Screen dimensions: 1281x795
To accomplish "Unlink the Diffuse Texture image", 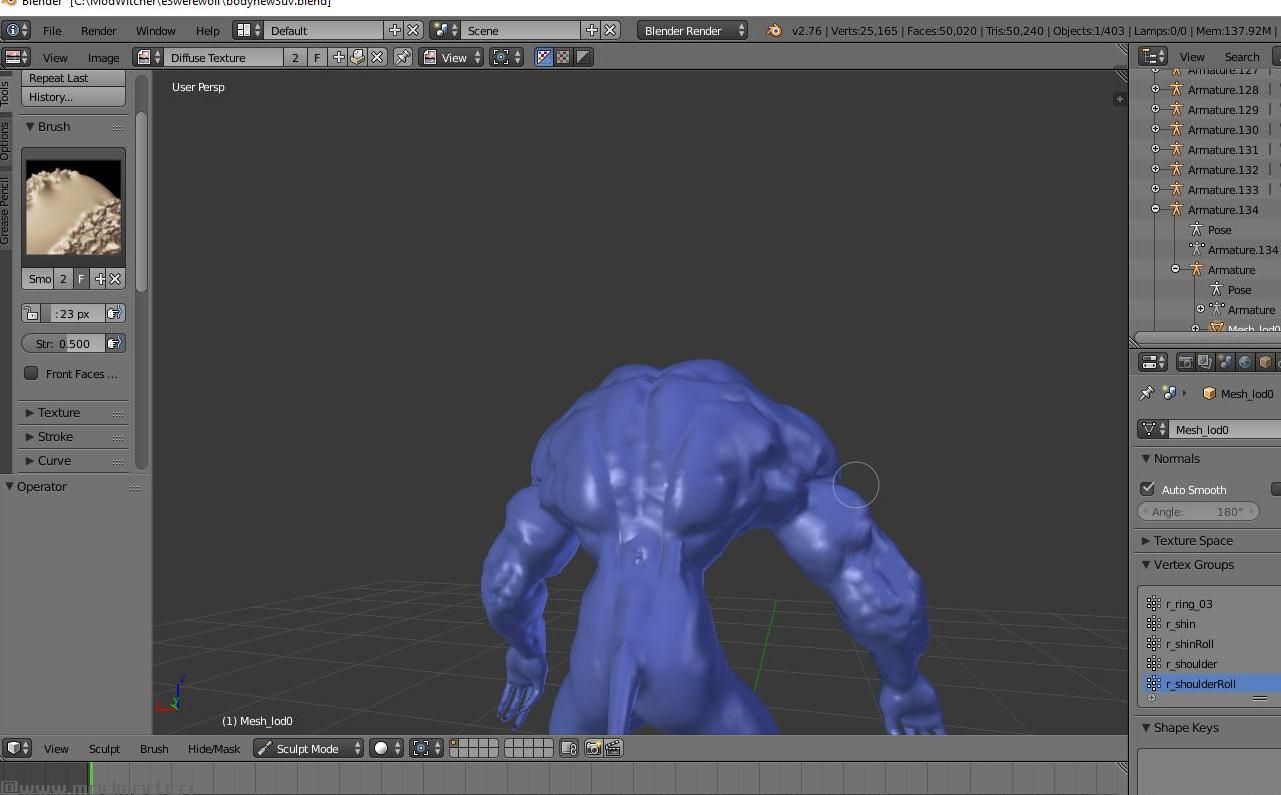I will coord(377,57).
